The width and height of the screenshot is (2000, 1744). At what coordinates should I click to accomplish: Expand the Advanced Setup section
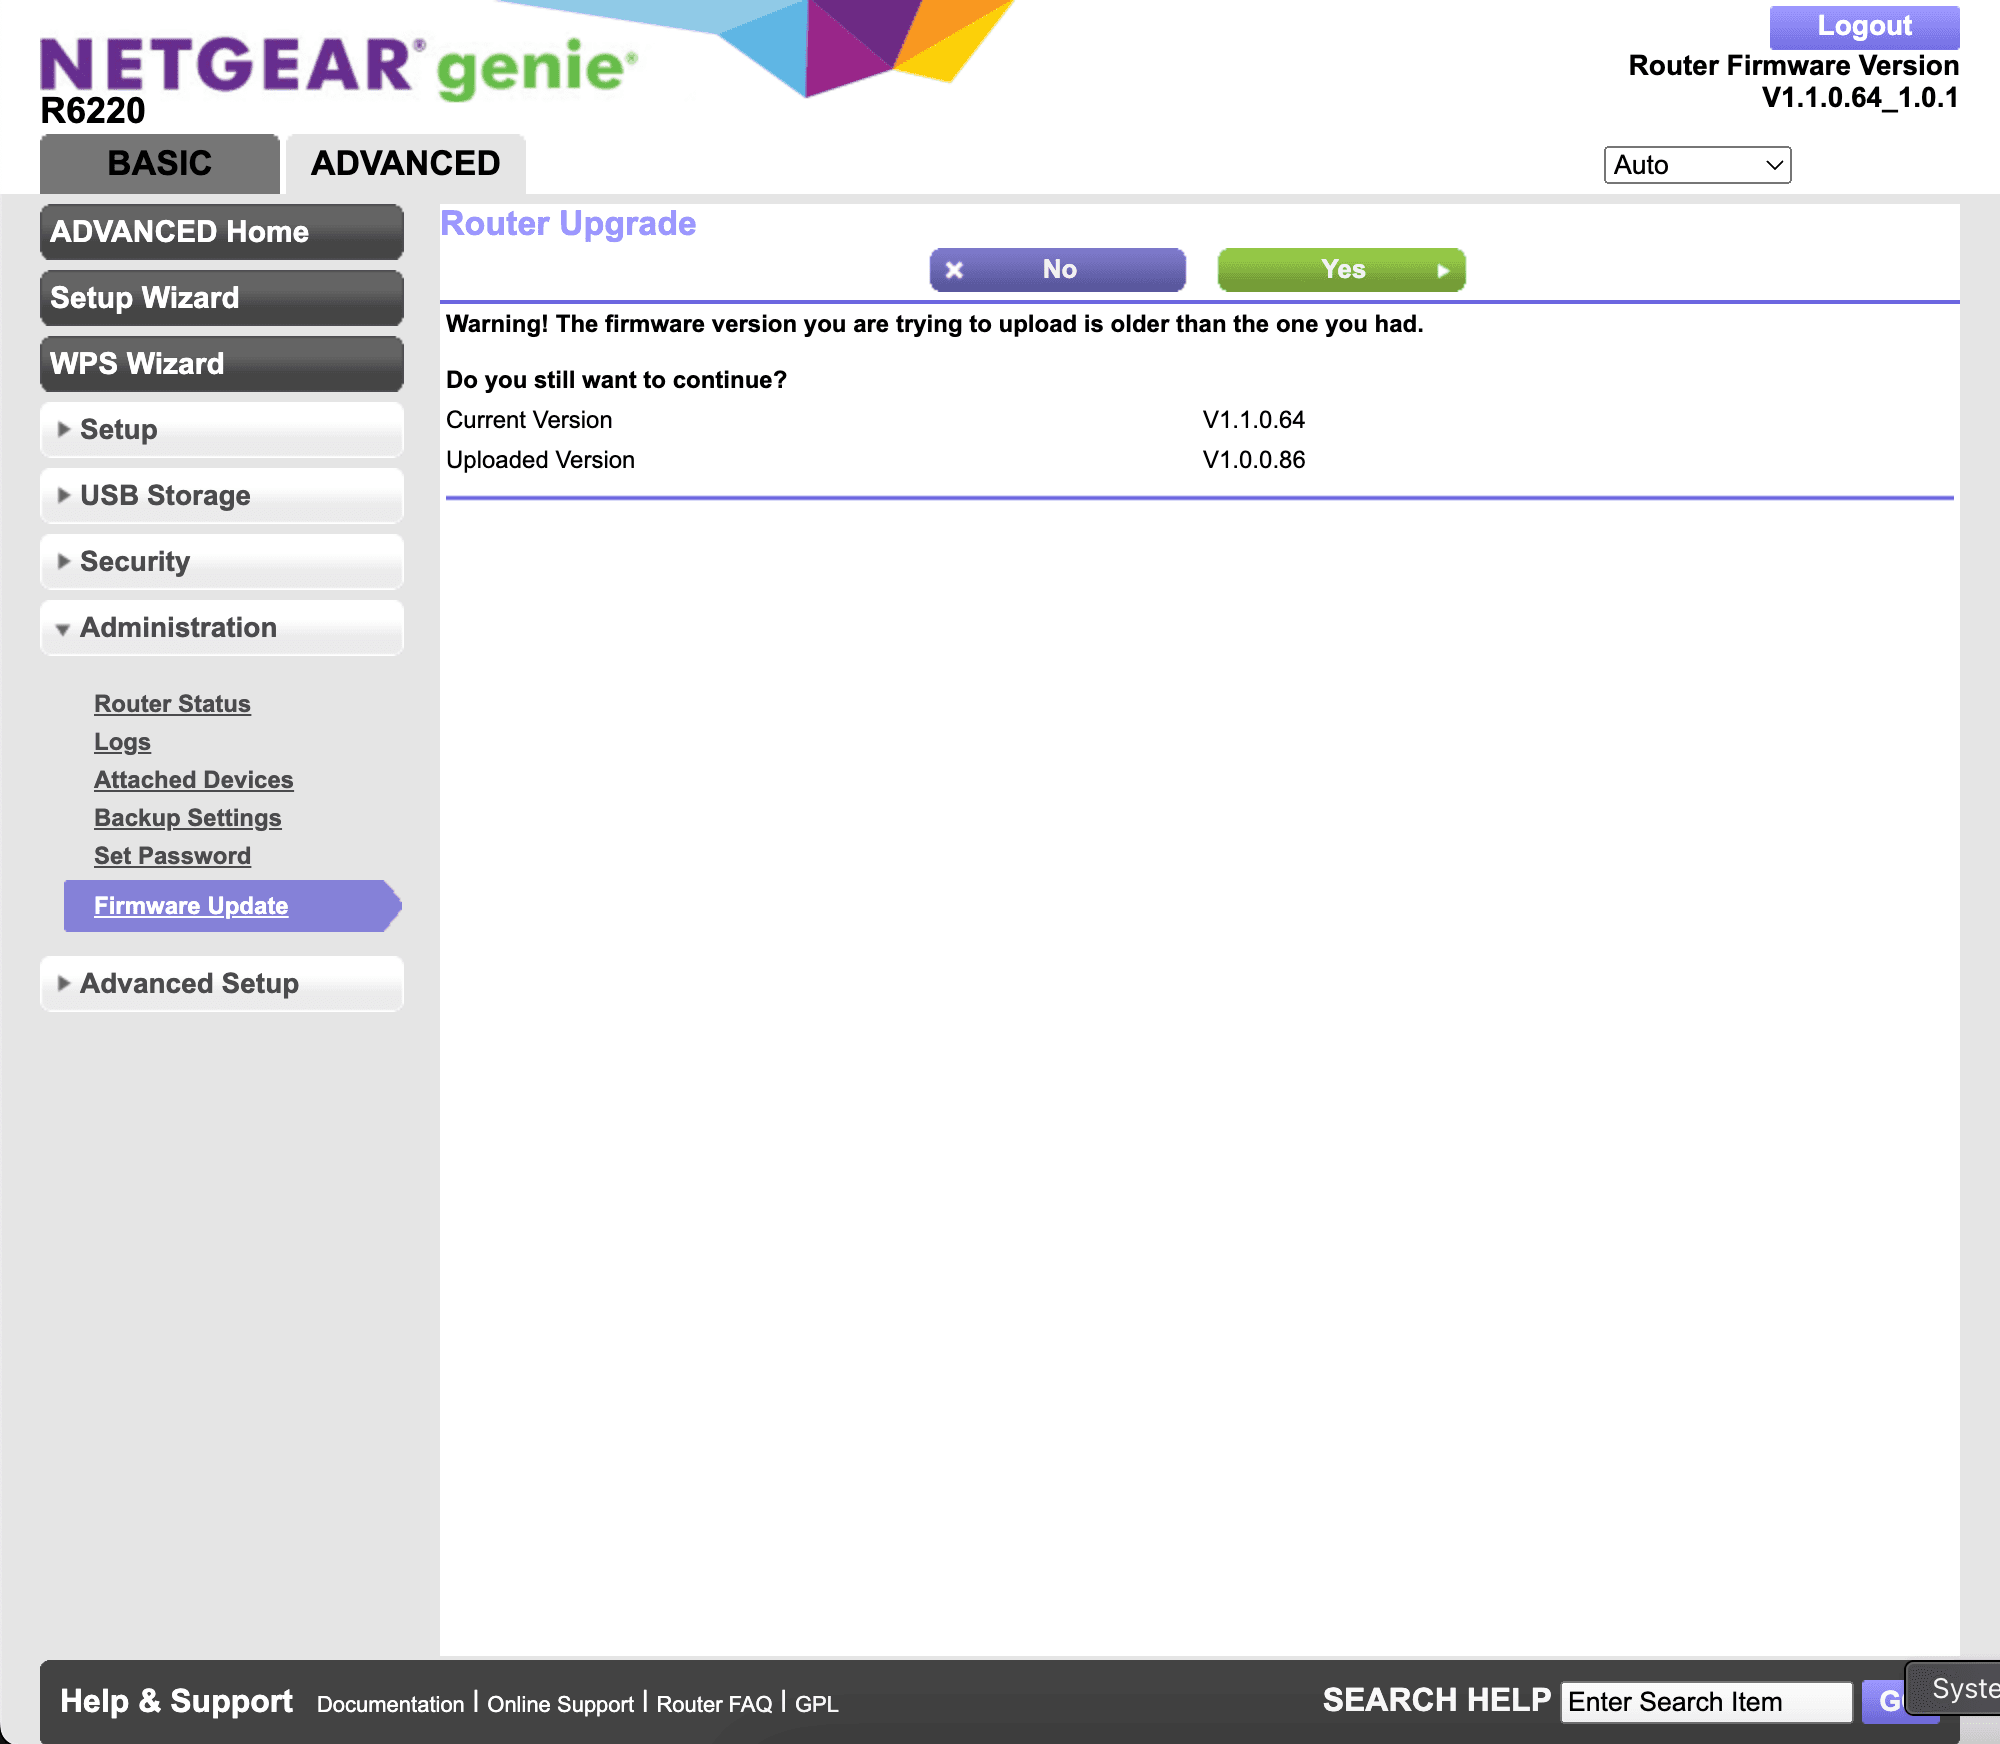[x=222, y=984]
